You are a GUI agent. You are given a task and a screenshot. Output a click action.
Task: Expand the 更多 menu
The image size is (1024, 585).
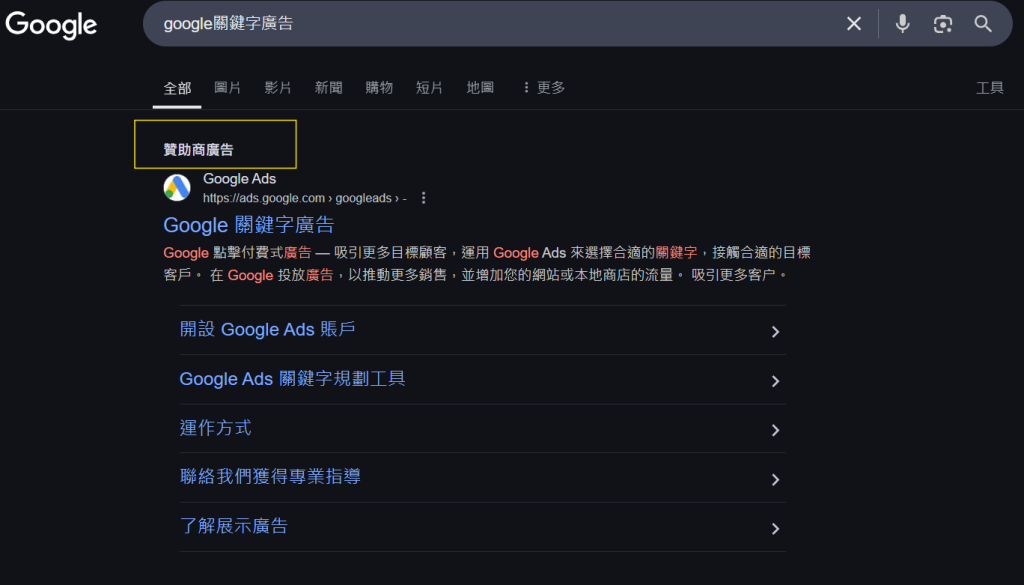point(543,87)
